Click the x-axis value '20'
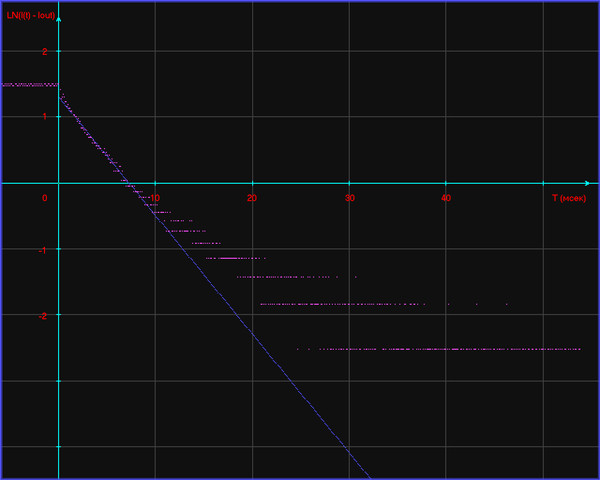 (x=252, y=198)
